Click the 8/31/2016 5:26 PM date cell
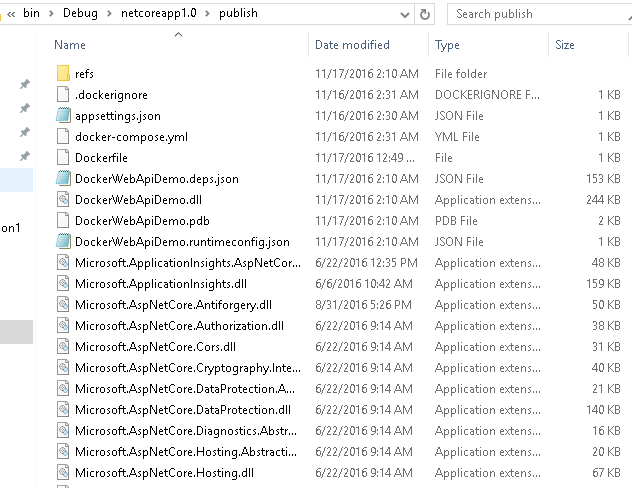This screenshot has height=488, width=632. [x=363, y=305]
